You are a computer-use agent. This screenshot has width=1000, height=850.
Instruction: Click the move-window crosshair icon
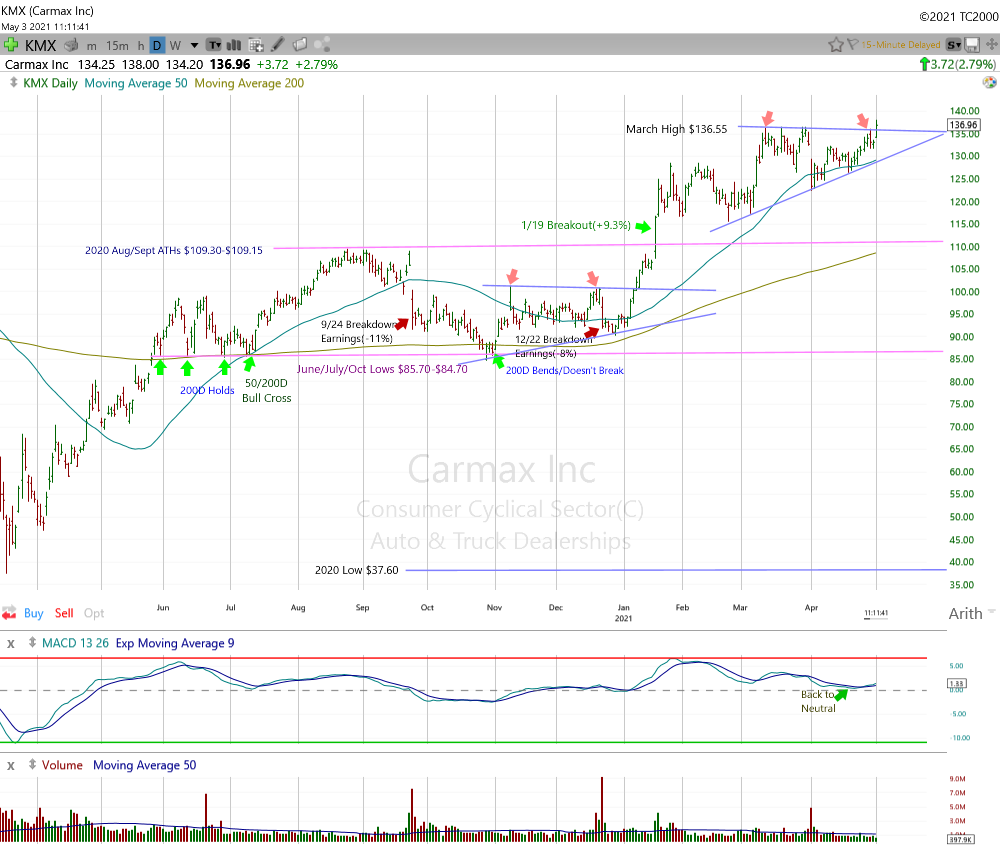click(x=992, y=45)
